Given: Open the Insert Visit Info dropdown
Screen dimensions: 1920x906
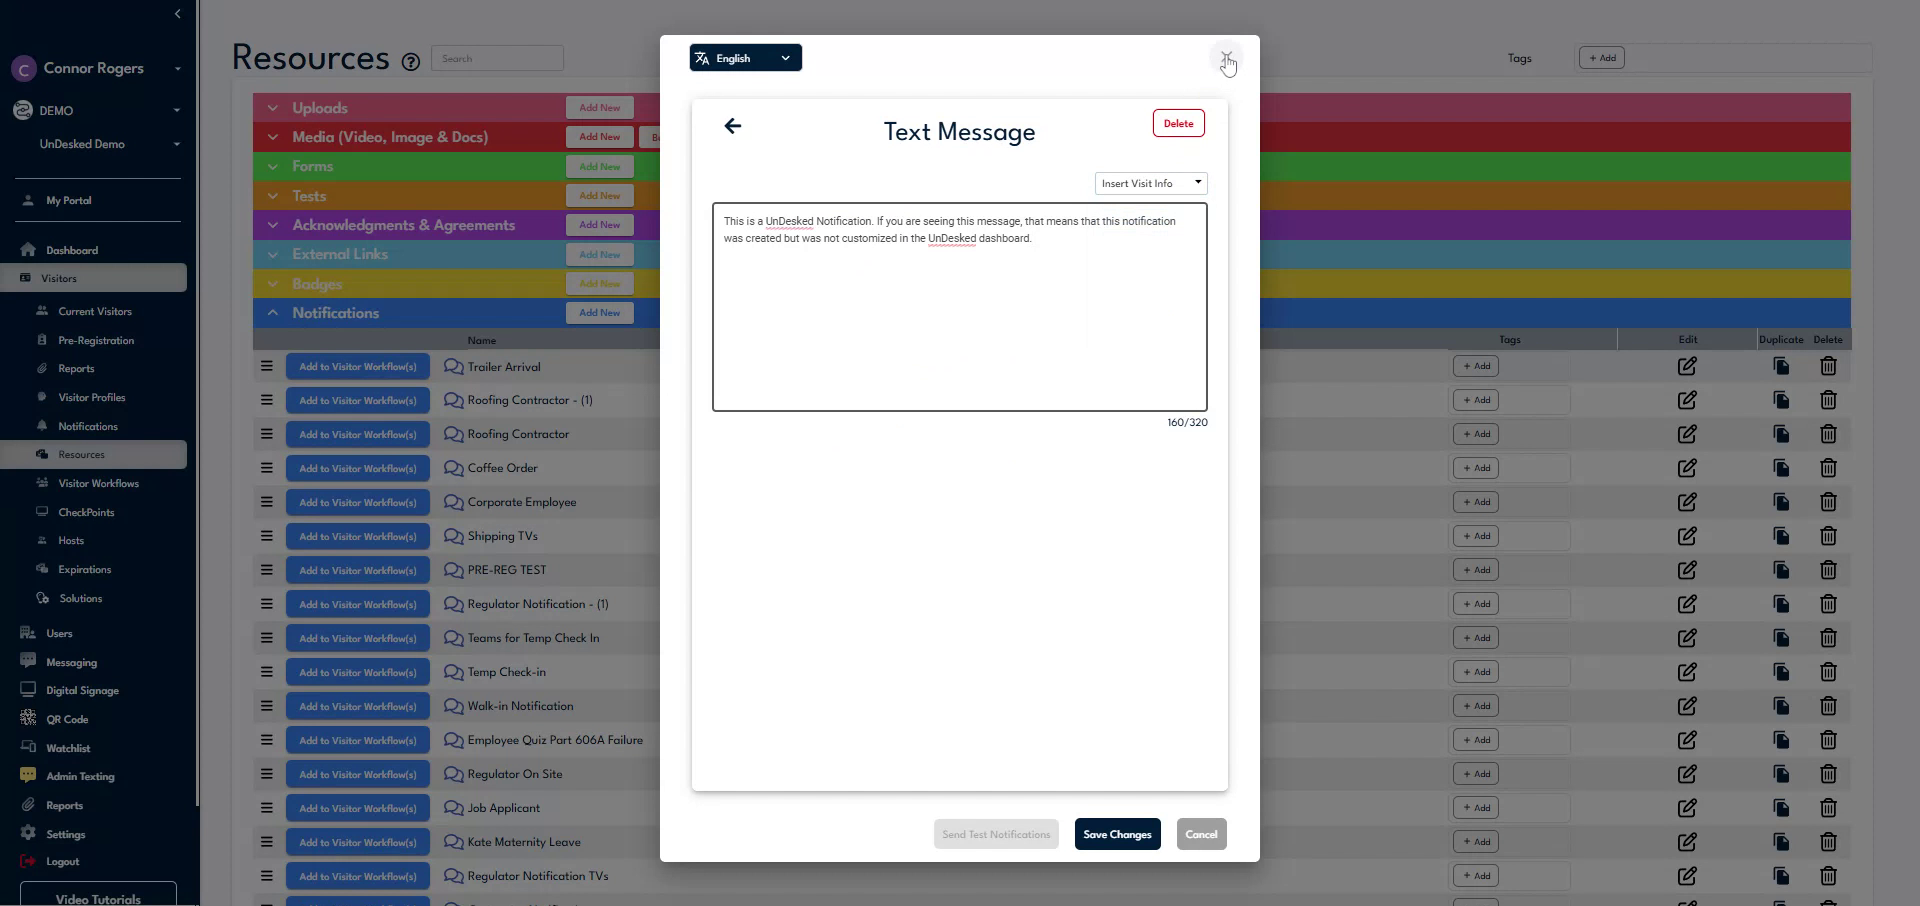Looking at the screenshot, I should (1149, 183).
